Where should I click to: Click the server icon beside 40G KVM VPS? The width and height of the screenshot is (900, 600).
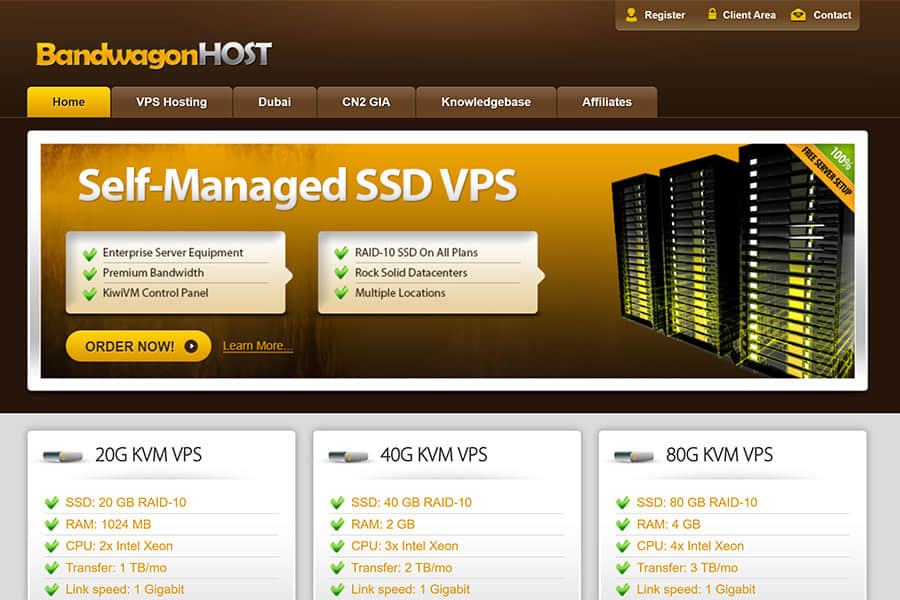pos(348,456)
